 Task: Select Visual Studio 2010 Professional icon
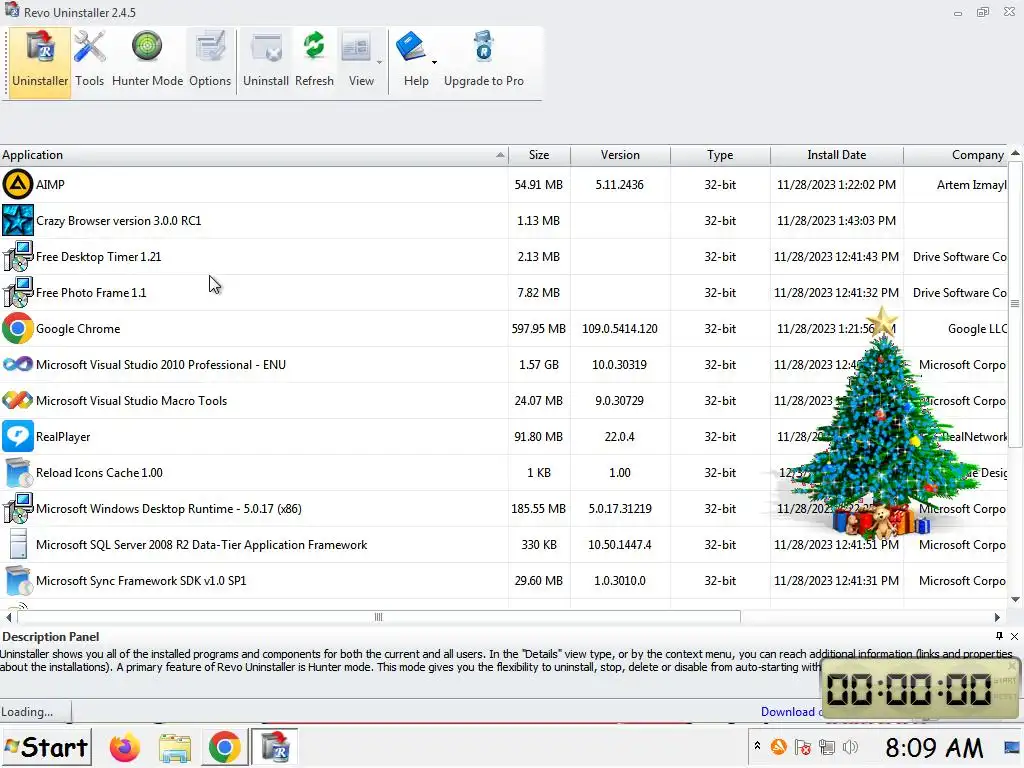click(x=18, y=364)
